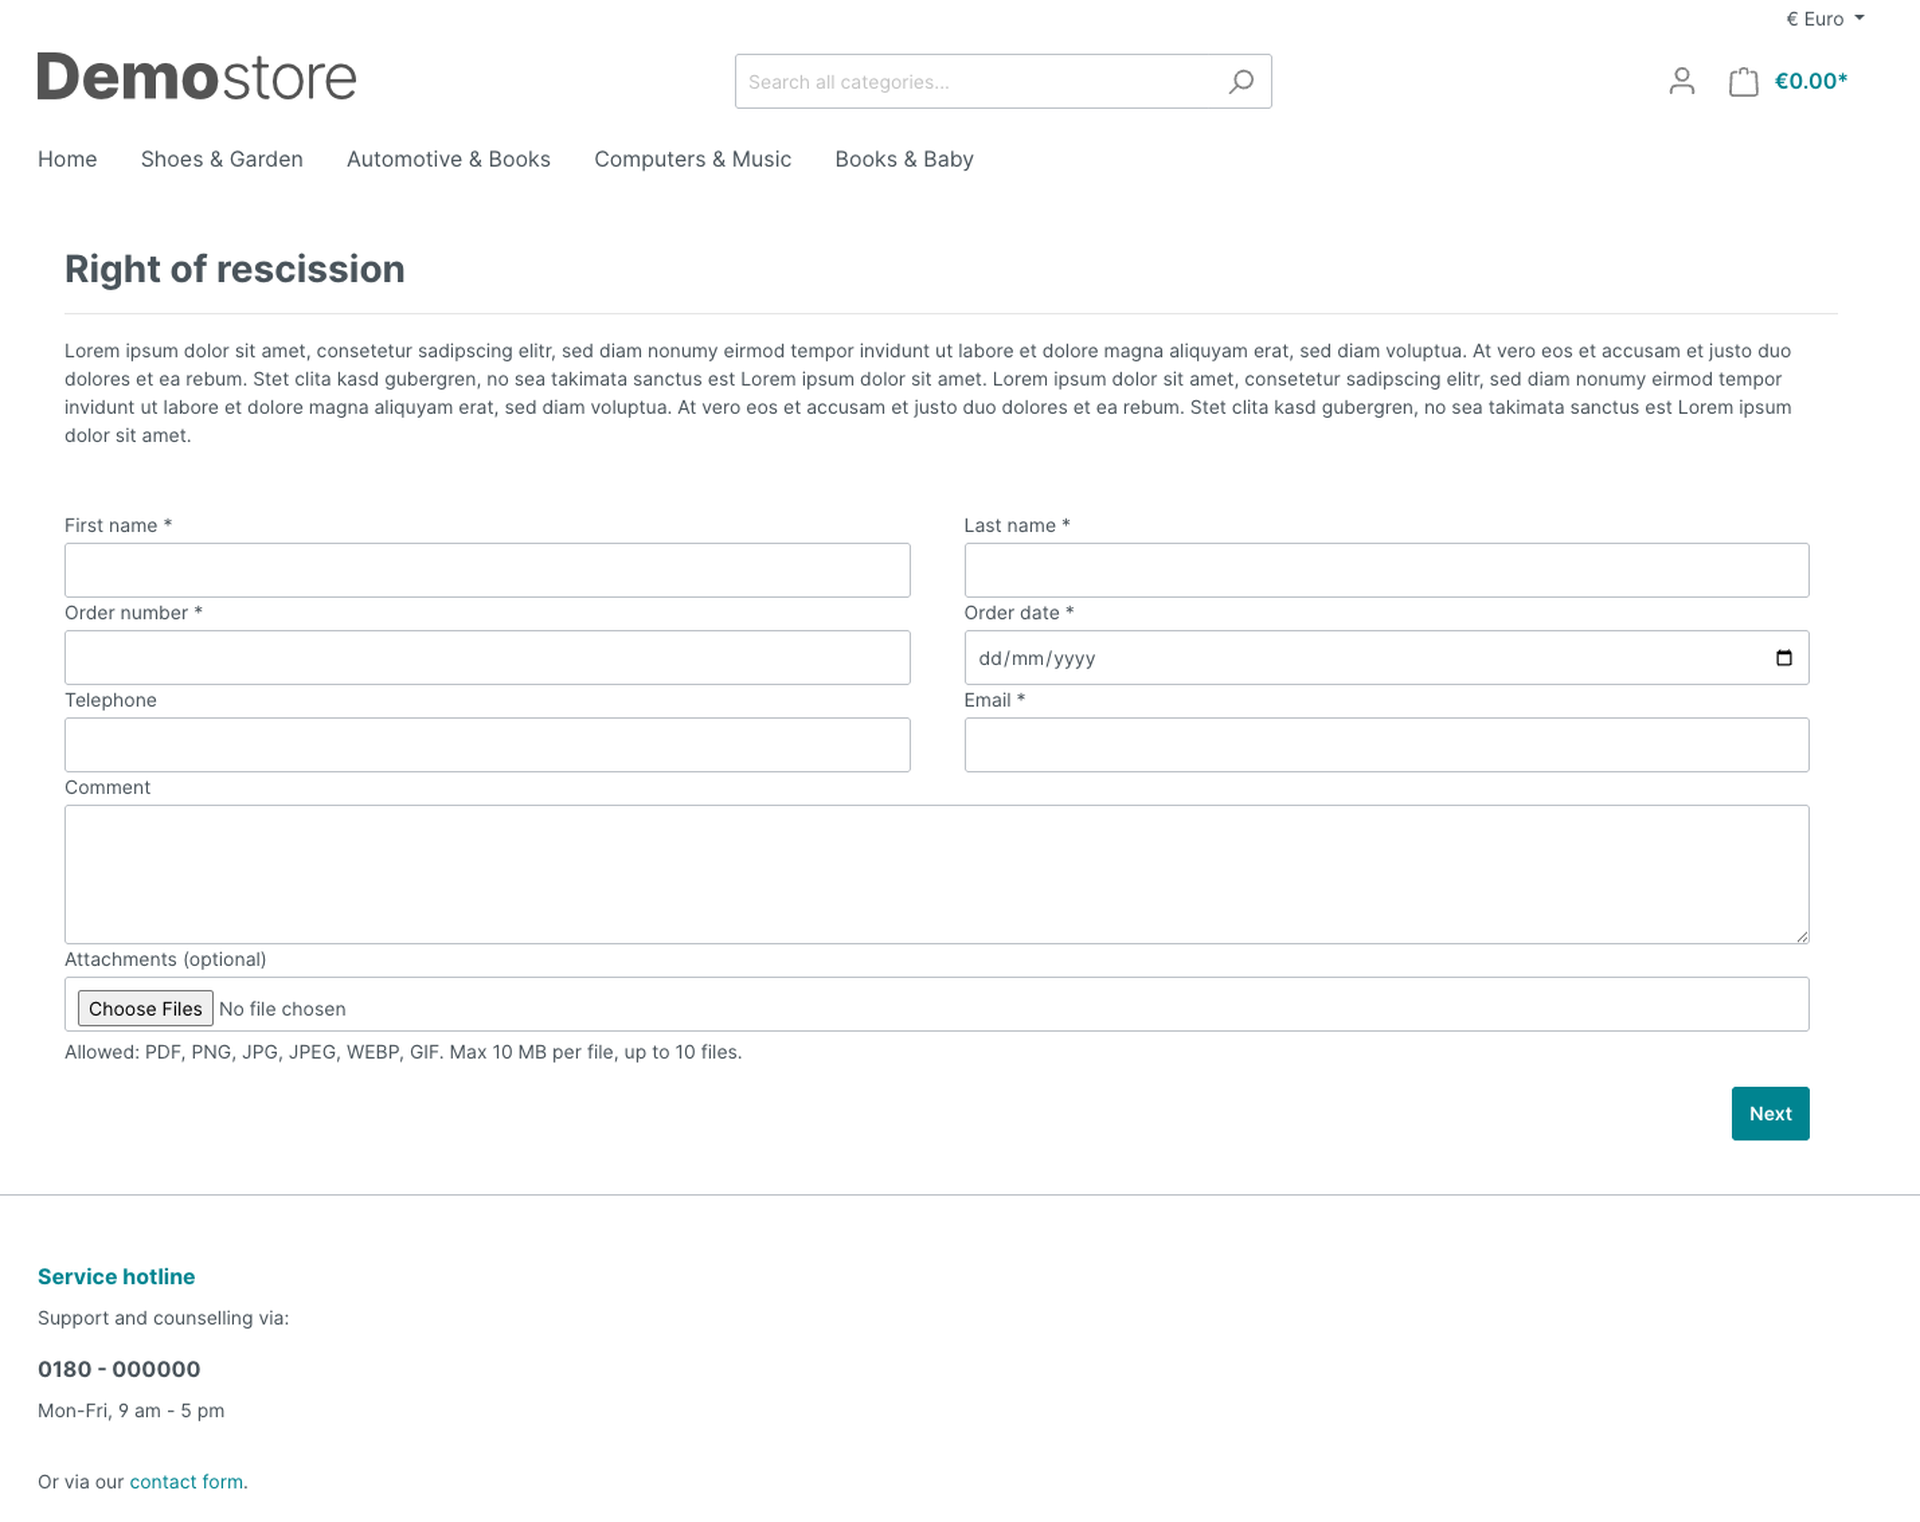Click the hotline number 0180 - 000000
This screenshot has height=1522, width=1920.
pyautogui.click(x=119, y=1369)
